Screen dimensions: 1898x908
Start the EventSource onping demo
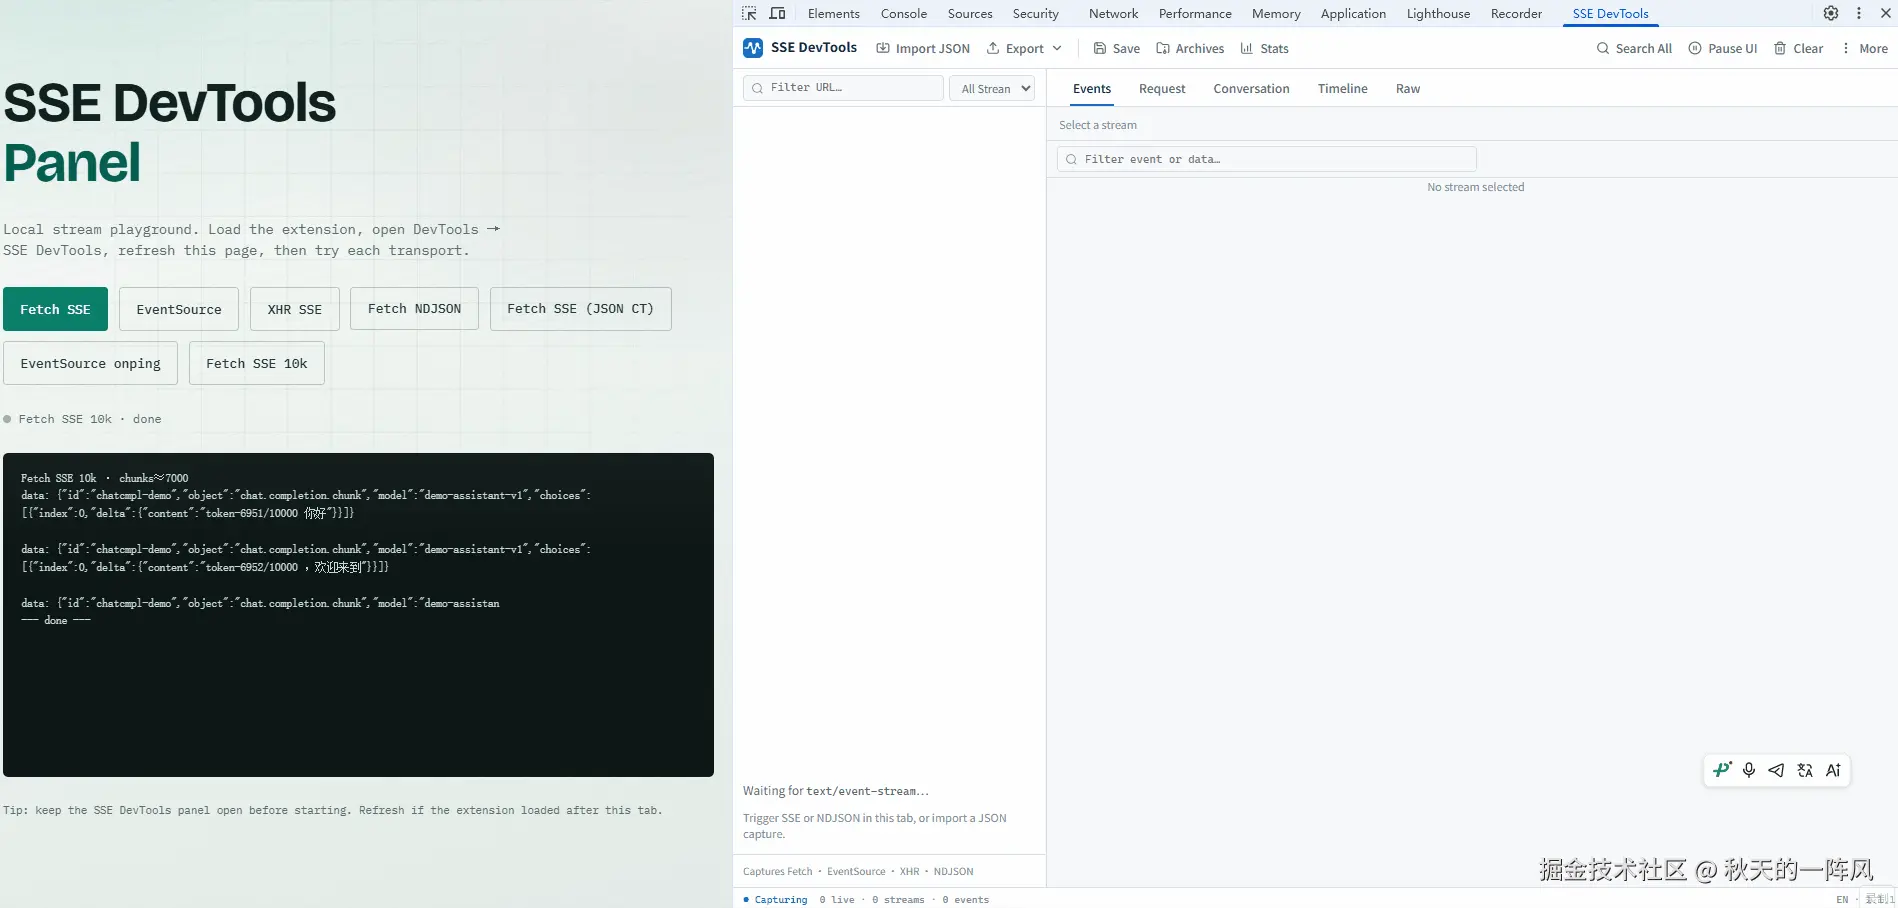(x=90, y=363)
